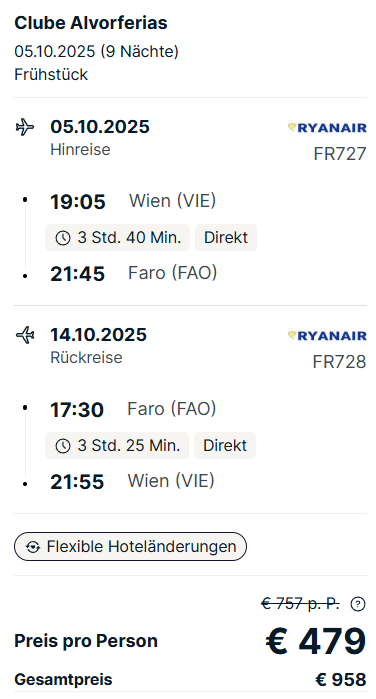Viewport: 376px width, 699px height.
Task: Click the clock icon beside 3 Std. 40 Min.
Action: coord(63,238)
